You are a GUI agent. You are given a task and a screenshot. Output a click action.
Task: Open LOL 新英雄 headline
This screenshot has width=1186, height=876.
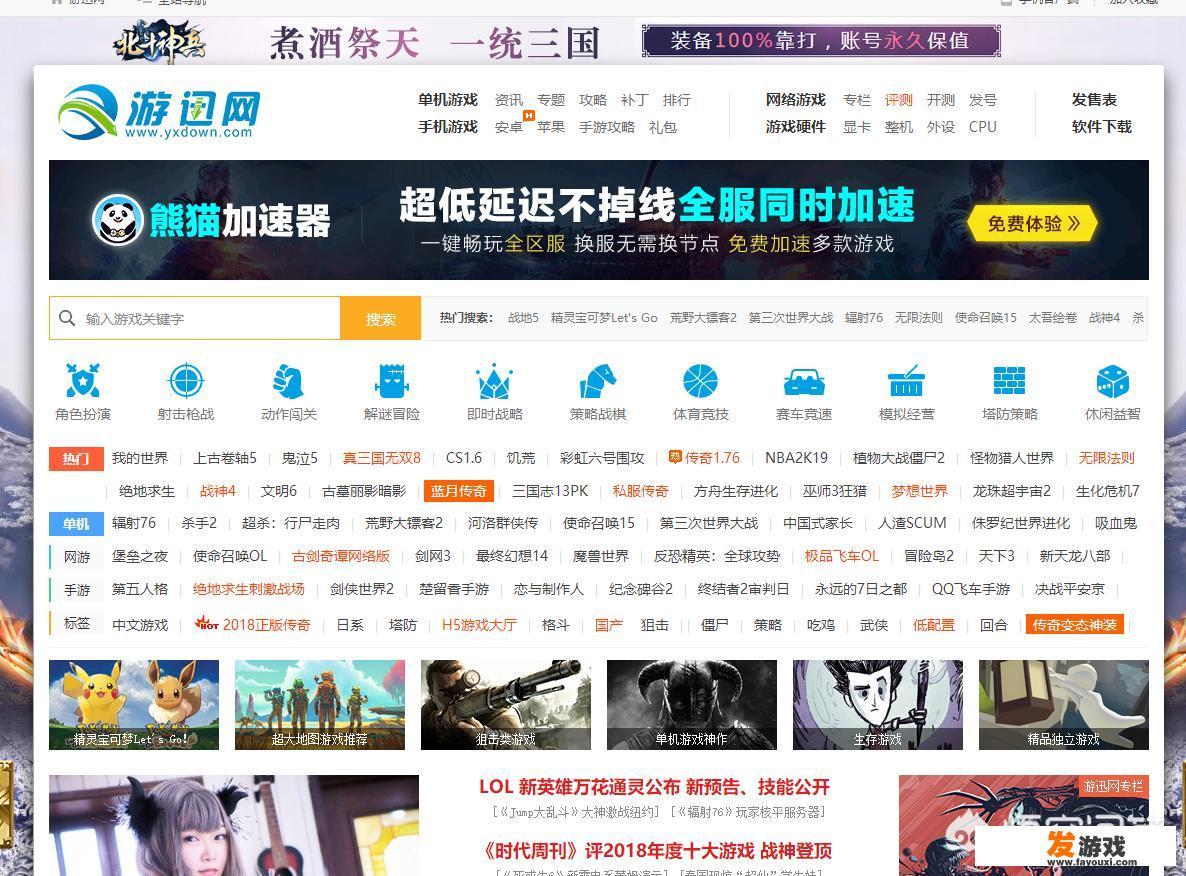(x=654, y=787)
